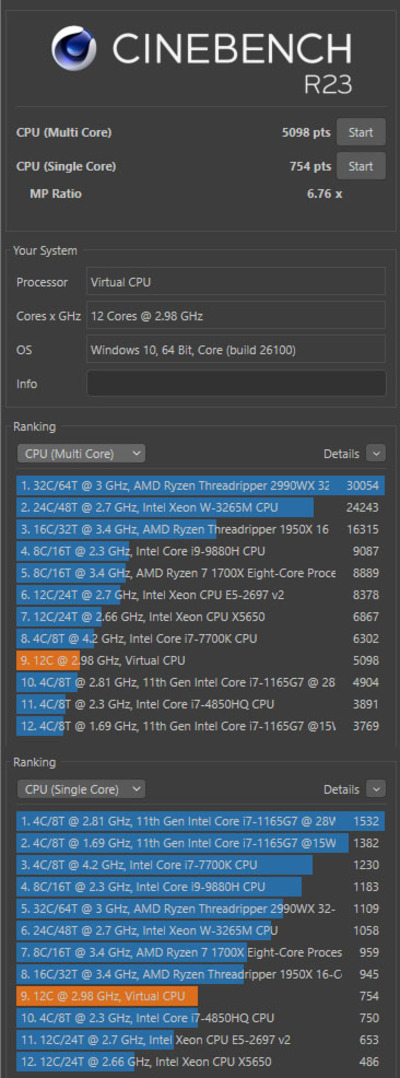Select i7-1165G7 15W row scoring 1382
400x1078 pixels.
(x=200, y=842)
